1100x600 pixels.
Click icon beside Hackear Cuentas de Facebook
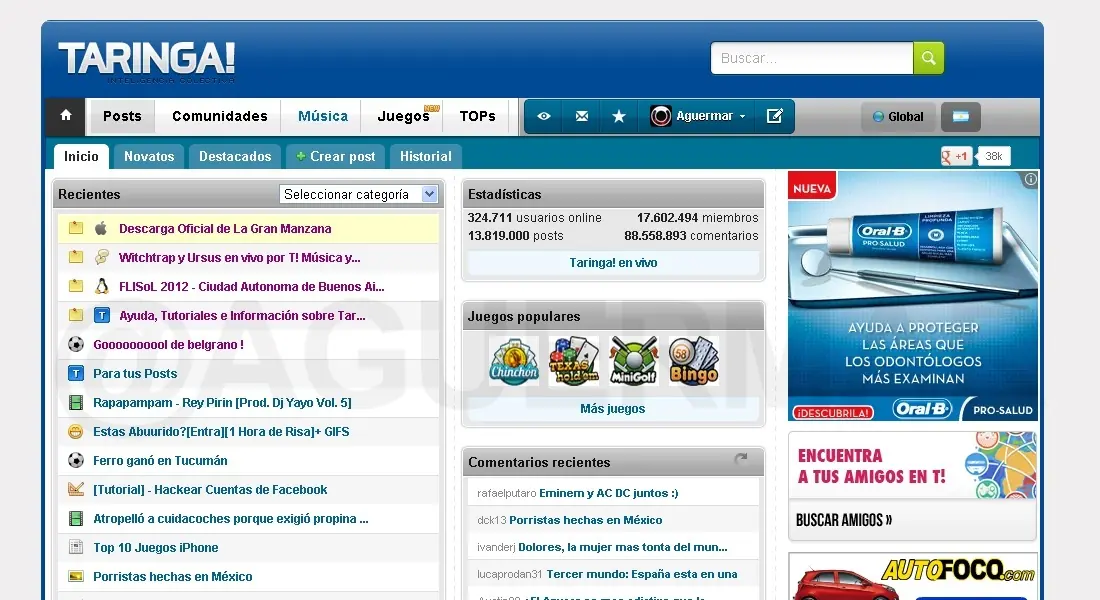76,489
